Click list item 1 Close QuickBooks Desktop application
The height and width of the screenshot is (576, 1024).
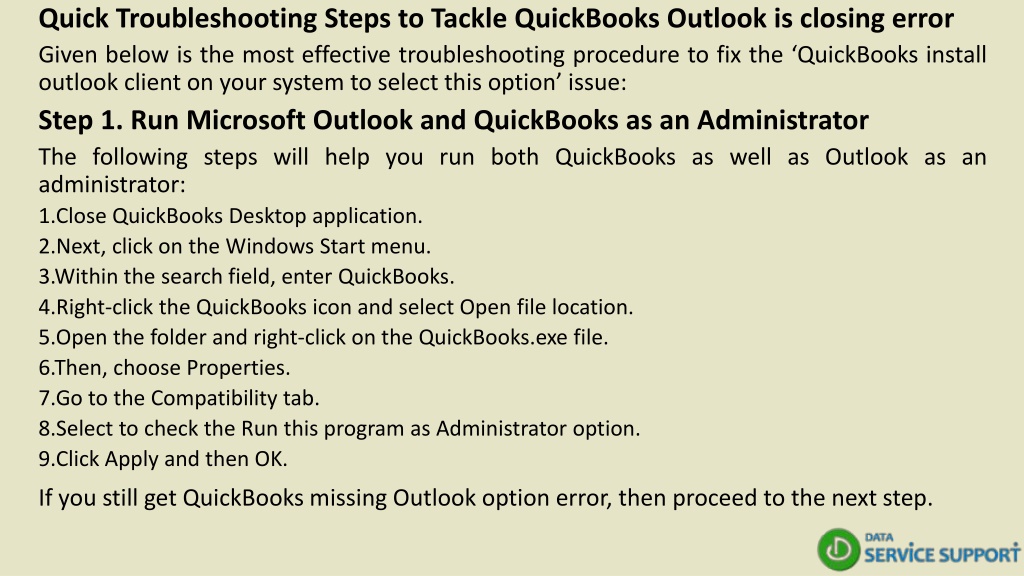point(231,216)
